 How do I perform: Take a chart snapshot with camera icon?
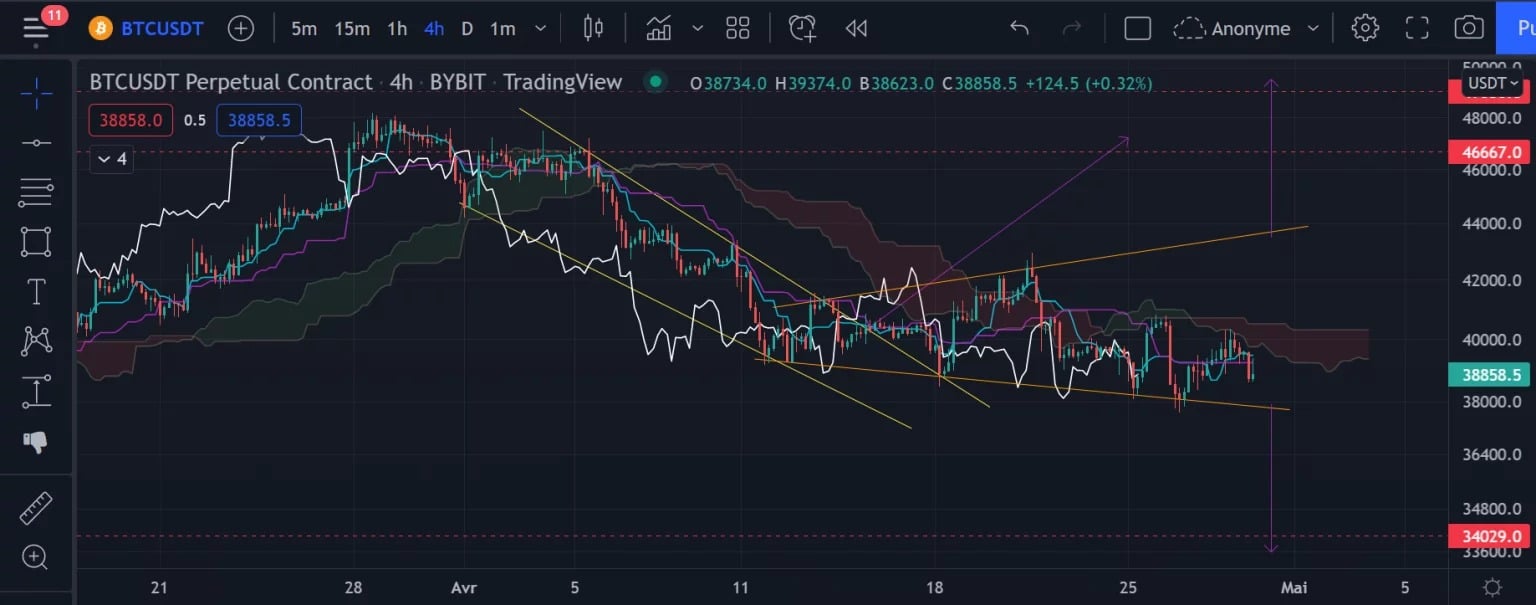click(1468, 28)
